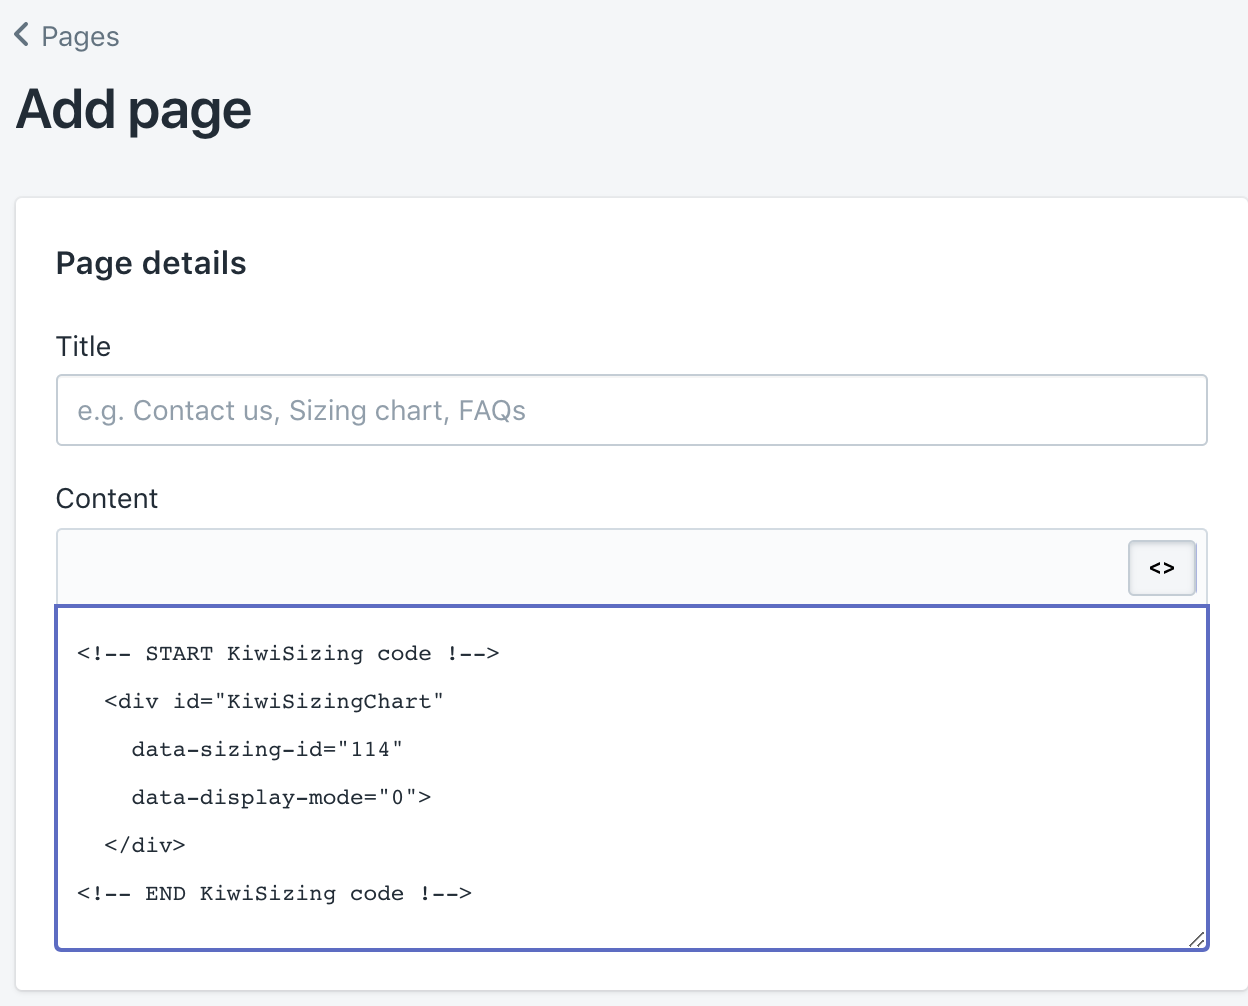Viewport: 1248px width, 1006px height.
Task: Click the div id="KiwiSizingChart" code line
Action: point(273,702)
